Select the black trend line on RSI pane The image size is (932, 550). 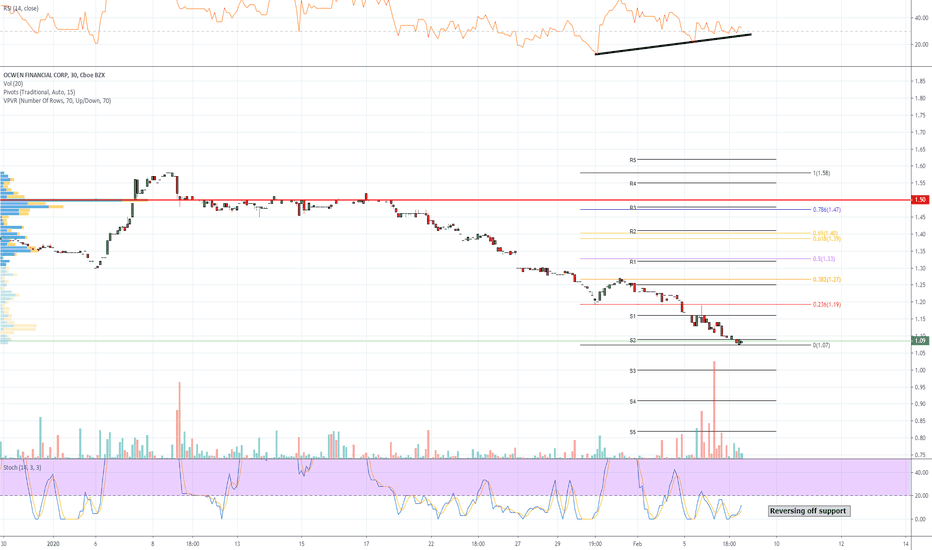pyautogui.click(x=673, y=45)
